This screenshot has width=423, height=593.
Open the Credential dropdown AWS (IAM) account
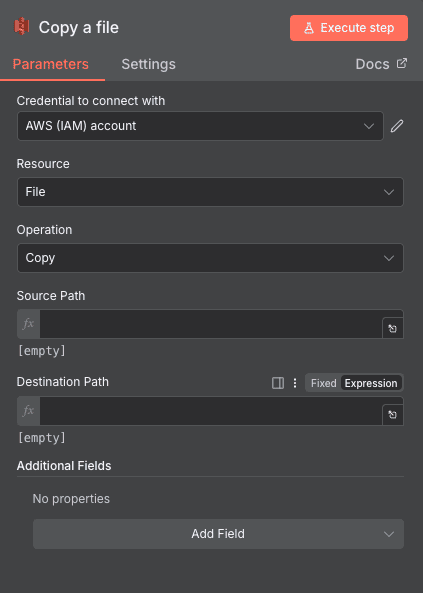pyautogui.click(x=200, y=126)
